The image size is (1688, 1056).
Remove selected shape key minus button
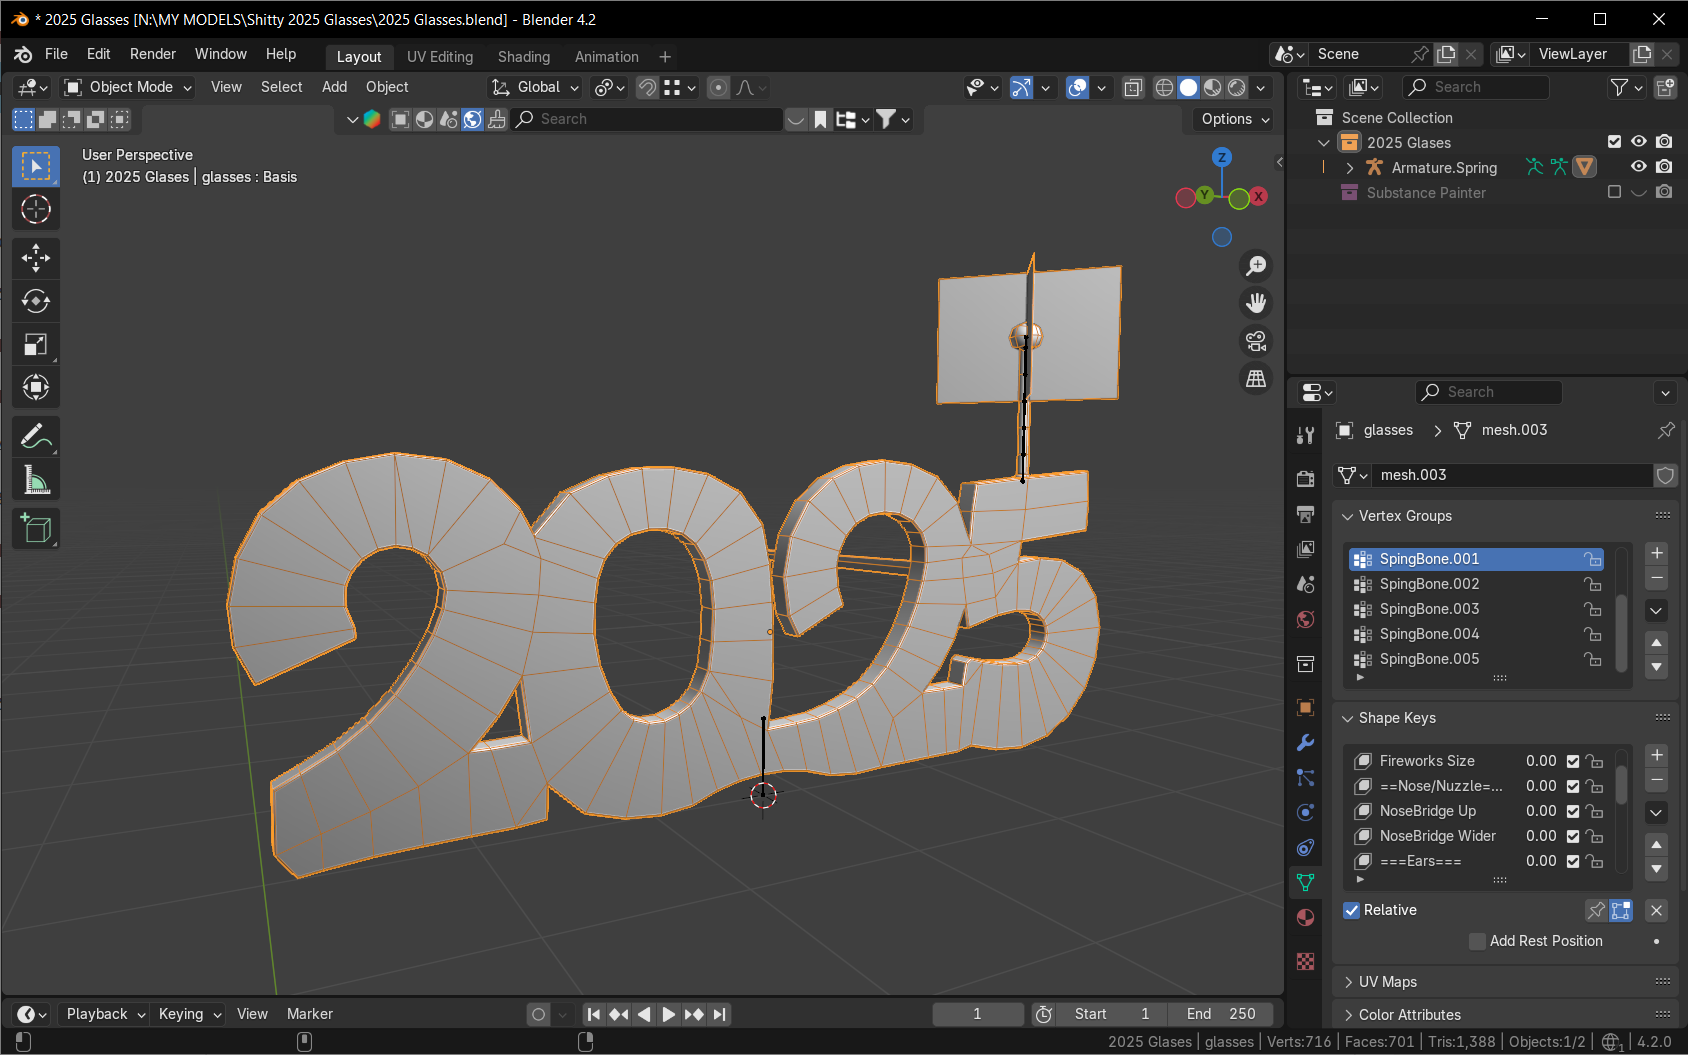pos(1657,780)
